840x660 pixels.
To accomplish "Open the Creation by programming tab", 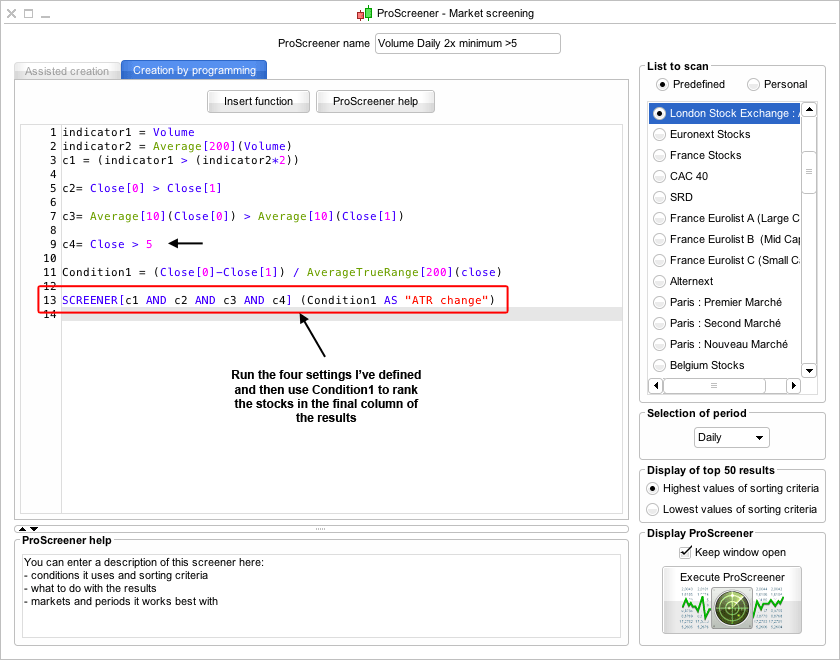I will point(194,70).
